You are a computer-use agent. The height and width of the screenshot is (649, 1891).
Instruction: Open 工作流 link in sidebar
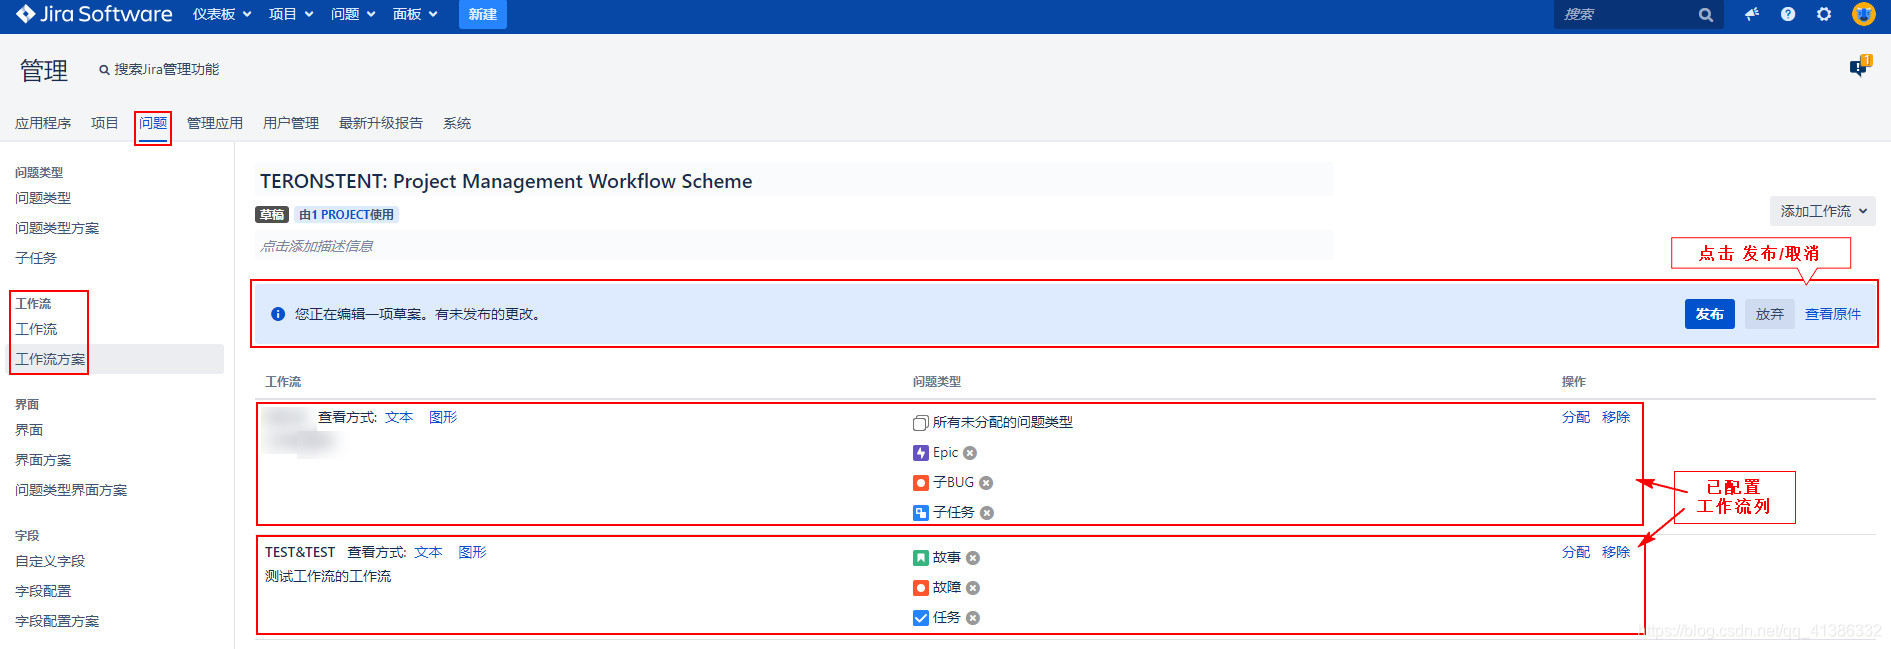tap(36, 329)
